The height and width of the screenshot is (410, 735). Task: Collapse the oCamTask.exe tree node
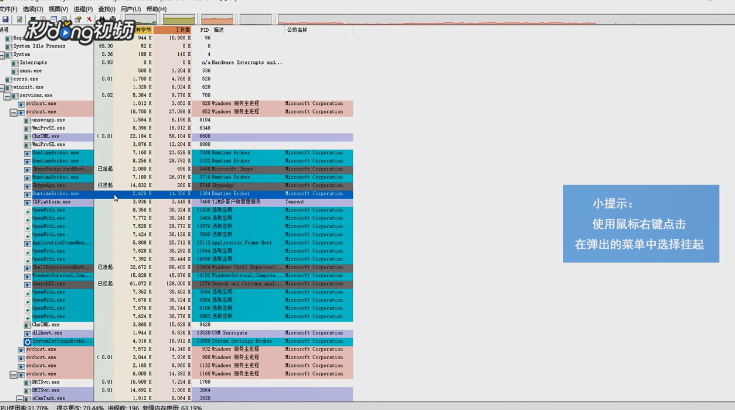[x=20, y=399]
